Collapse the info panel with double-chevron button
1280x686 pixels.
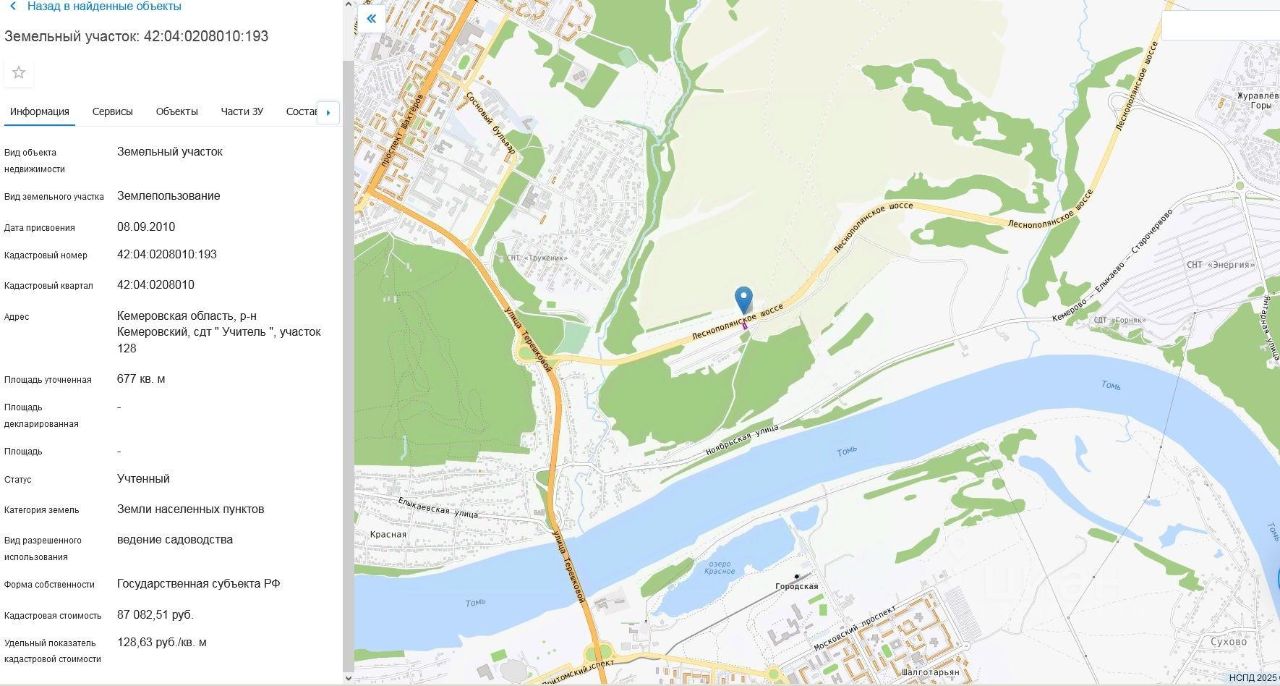(x=371, y=18)
